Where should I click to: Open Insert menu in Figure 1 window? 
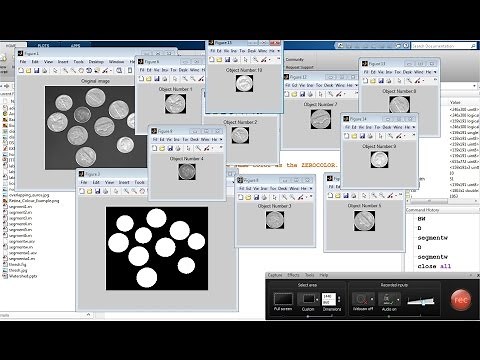point(63,62)
